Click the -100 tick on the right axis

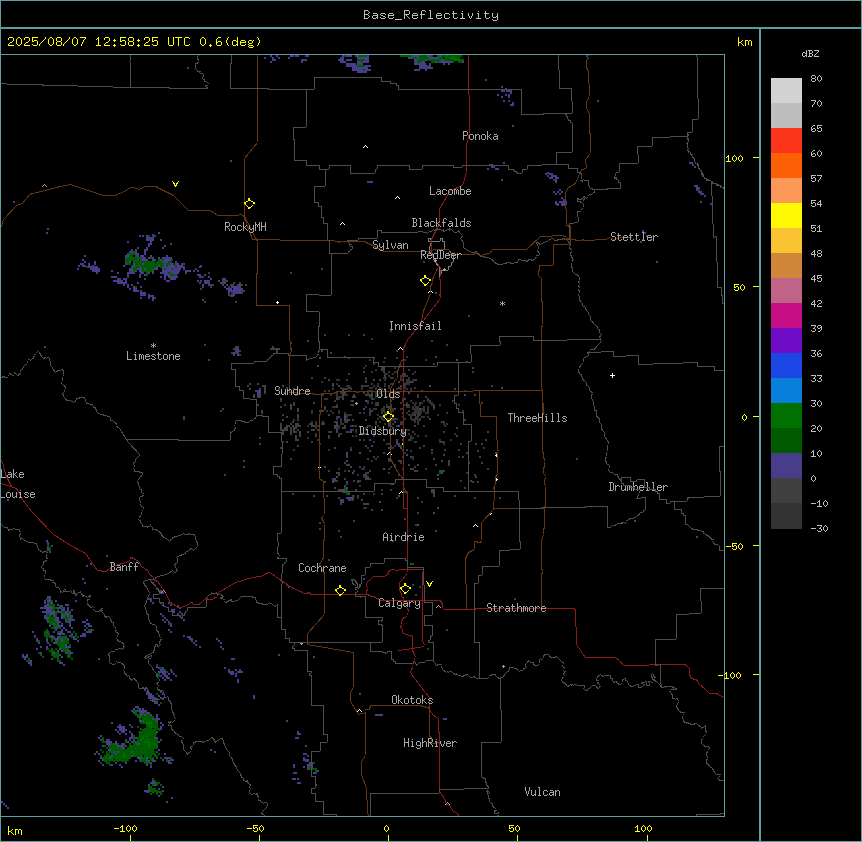click(x=731, y=675)
